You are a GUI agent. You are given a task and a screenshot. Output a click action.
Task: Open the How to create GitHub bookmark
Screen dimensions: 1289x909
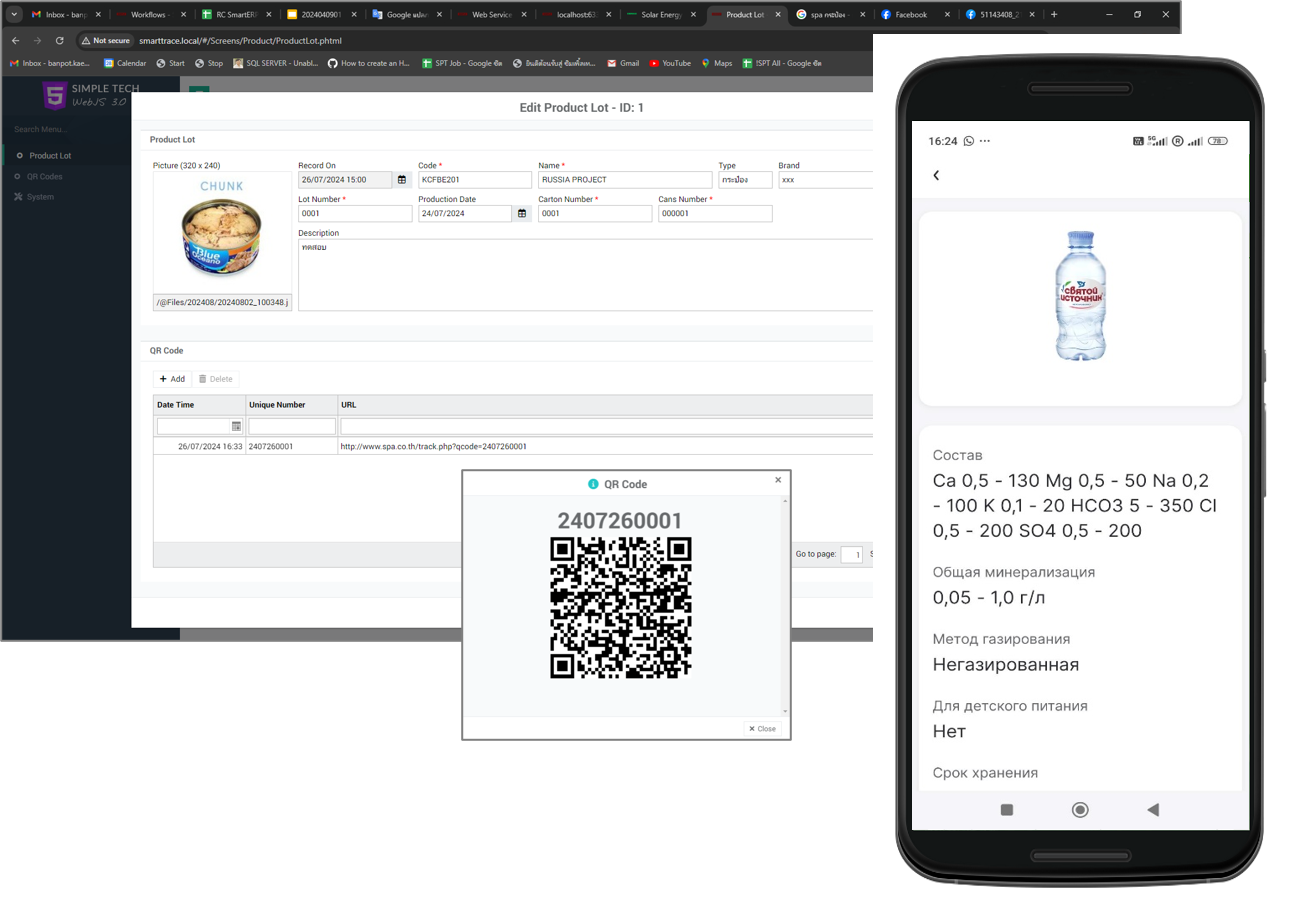(x=369, y=63)
